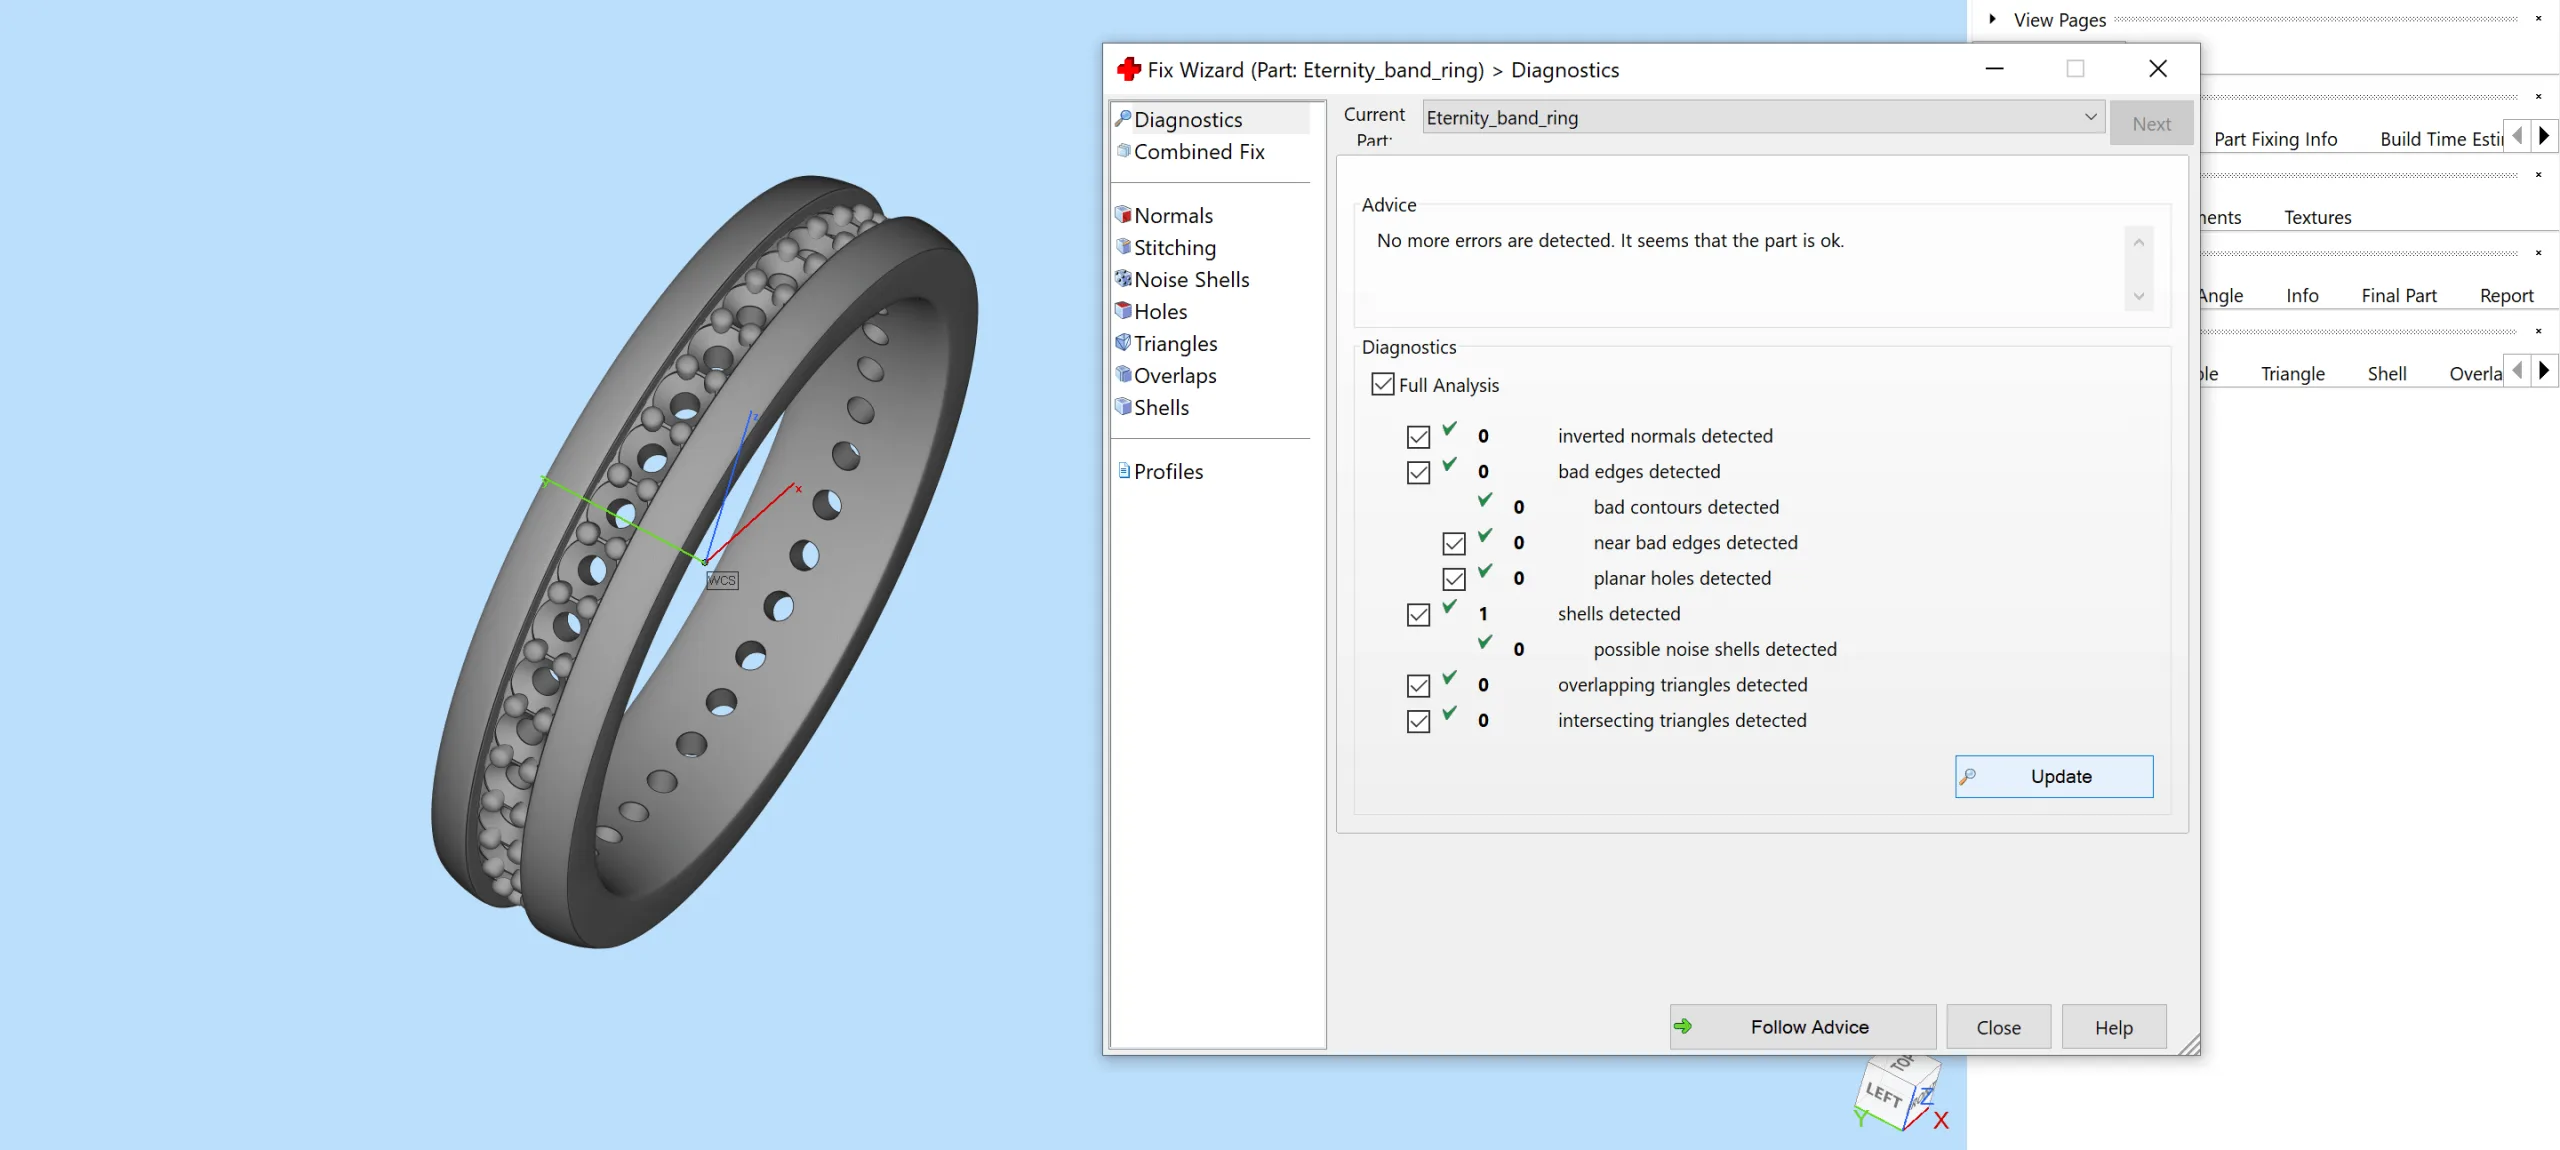
Task: Toggle the Full Analysis checkbox
Action: [x=1383, y=384]
